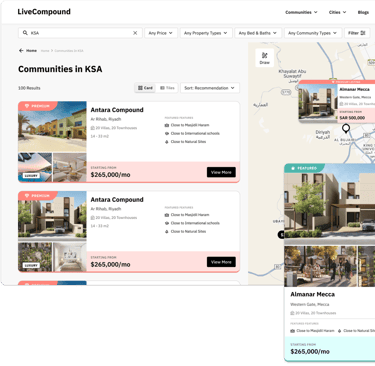Open the Any Price dropdown
Screen dimensions: 375x366
pyautogui.click(x=161, y=33)
